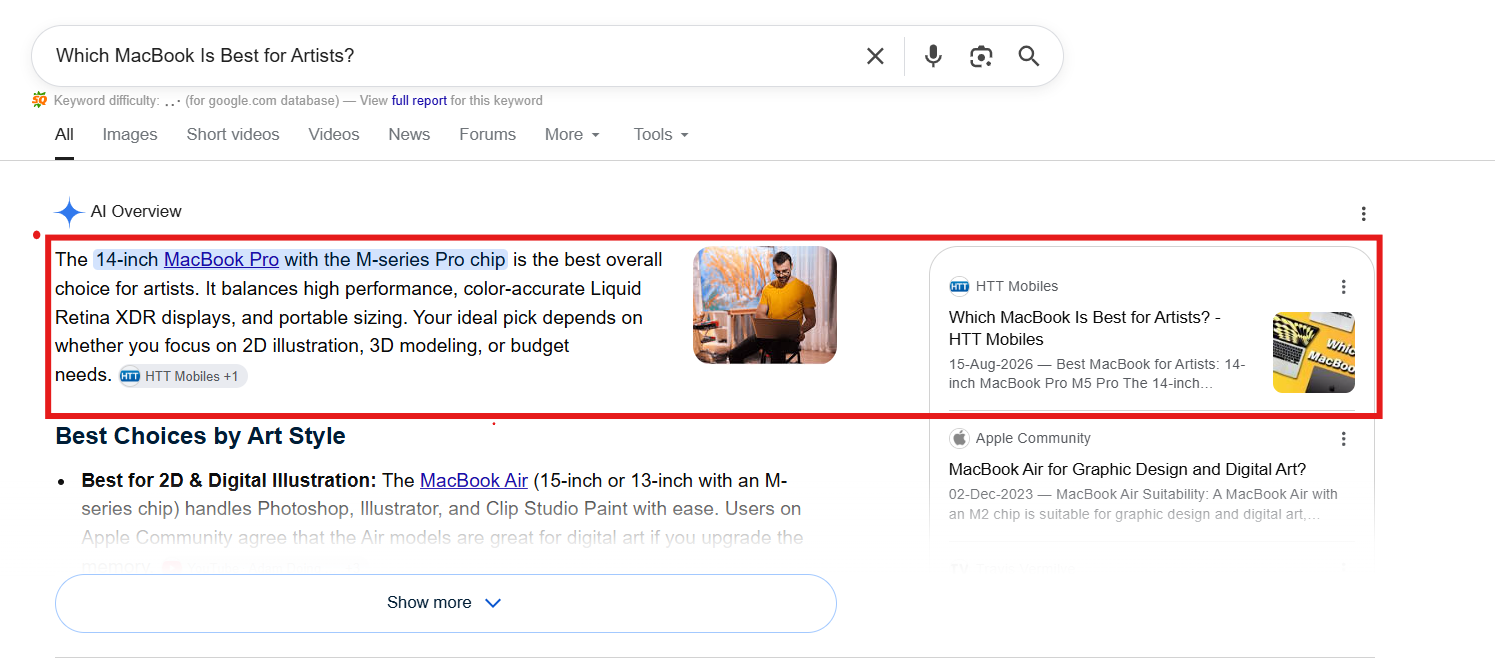Start voice search with the microphone icon
This screenshot has width=1495, height=658.
point(933,56)
